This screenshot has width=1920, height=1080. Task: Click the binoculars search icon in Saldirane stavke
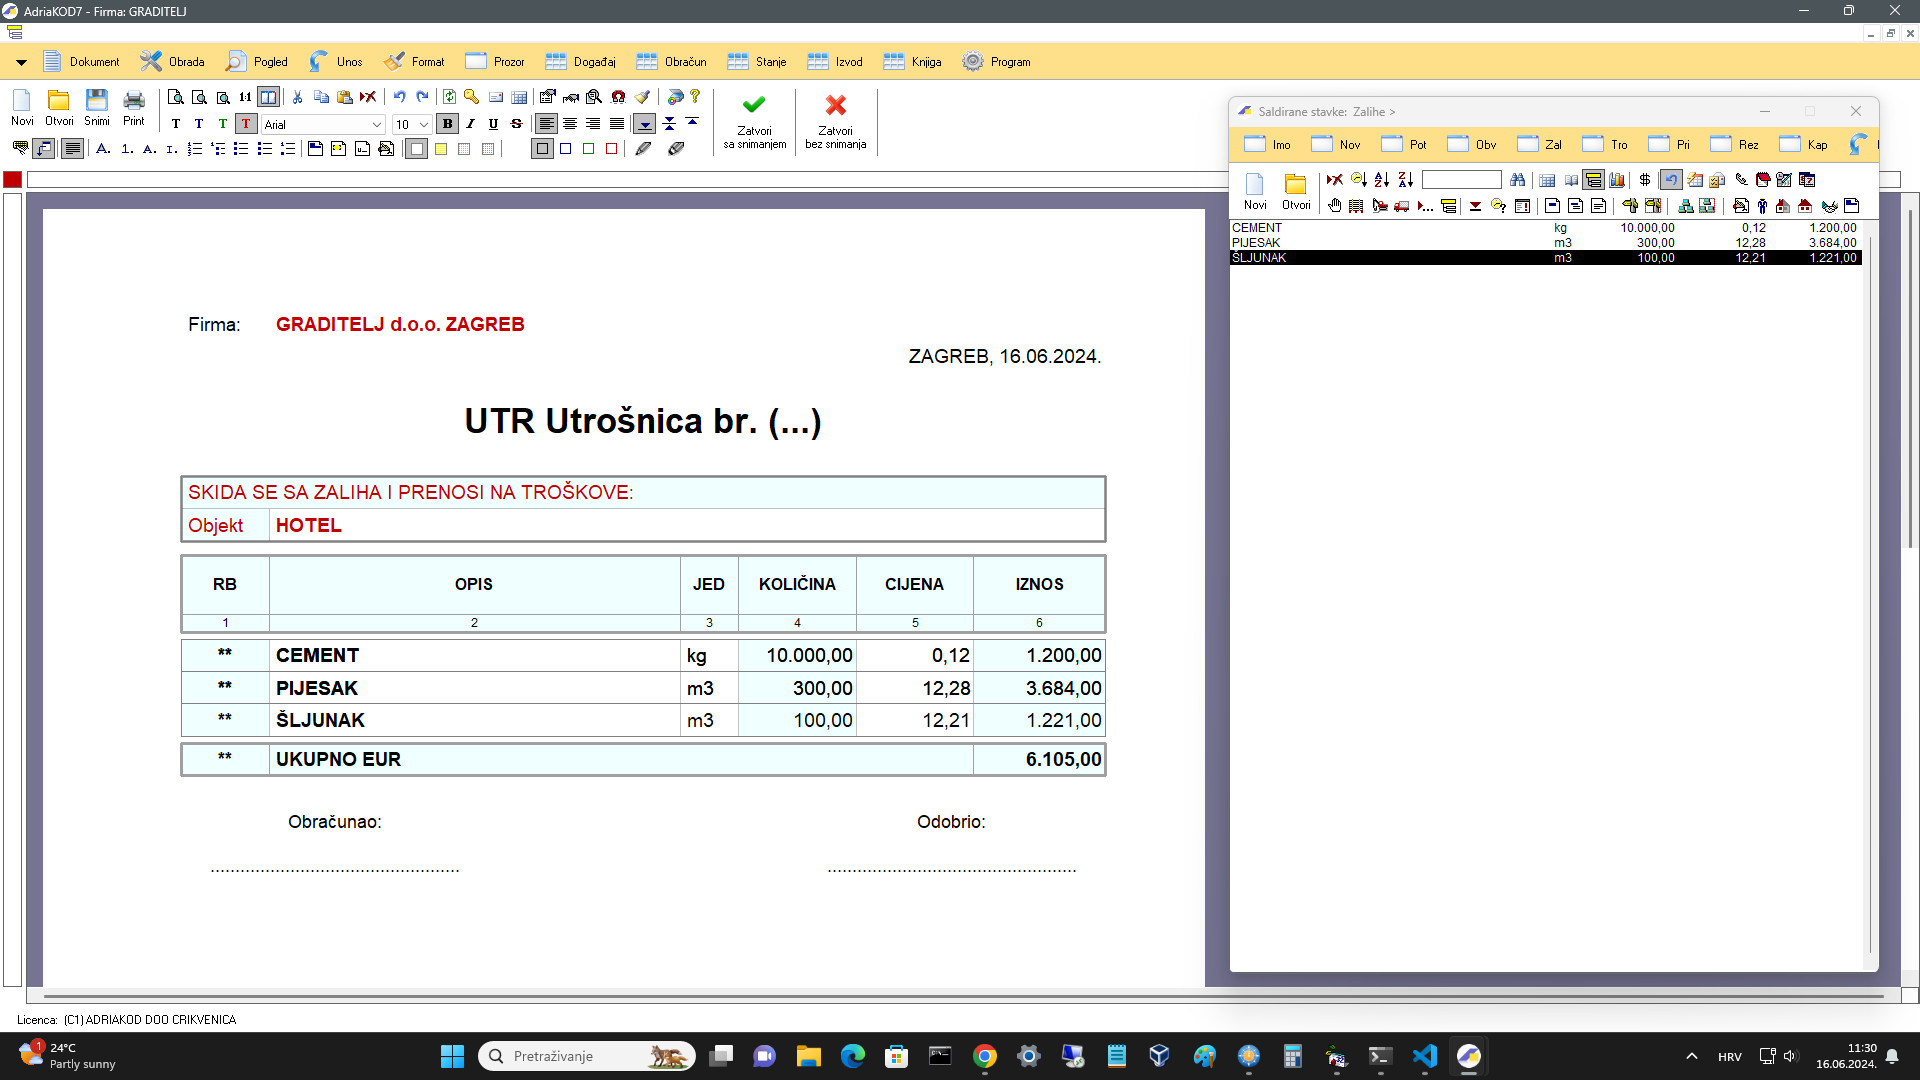(1518, 180)
